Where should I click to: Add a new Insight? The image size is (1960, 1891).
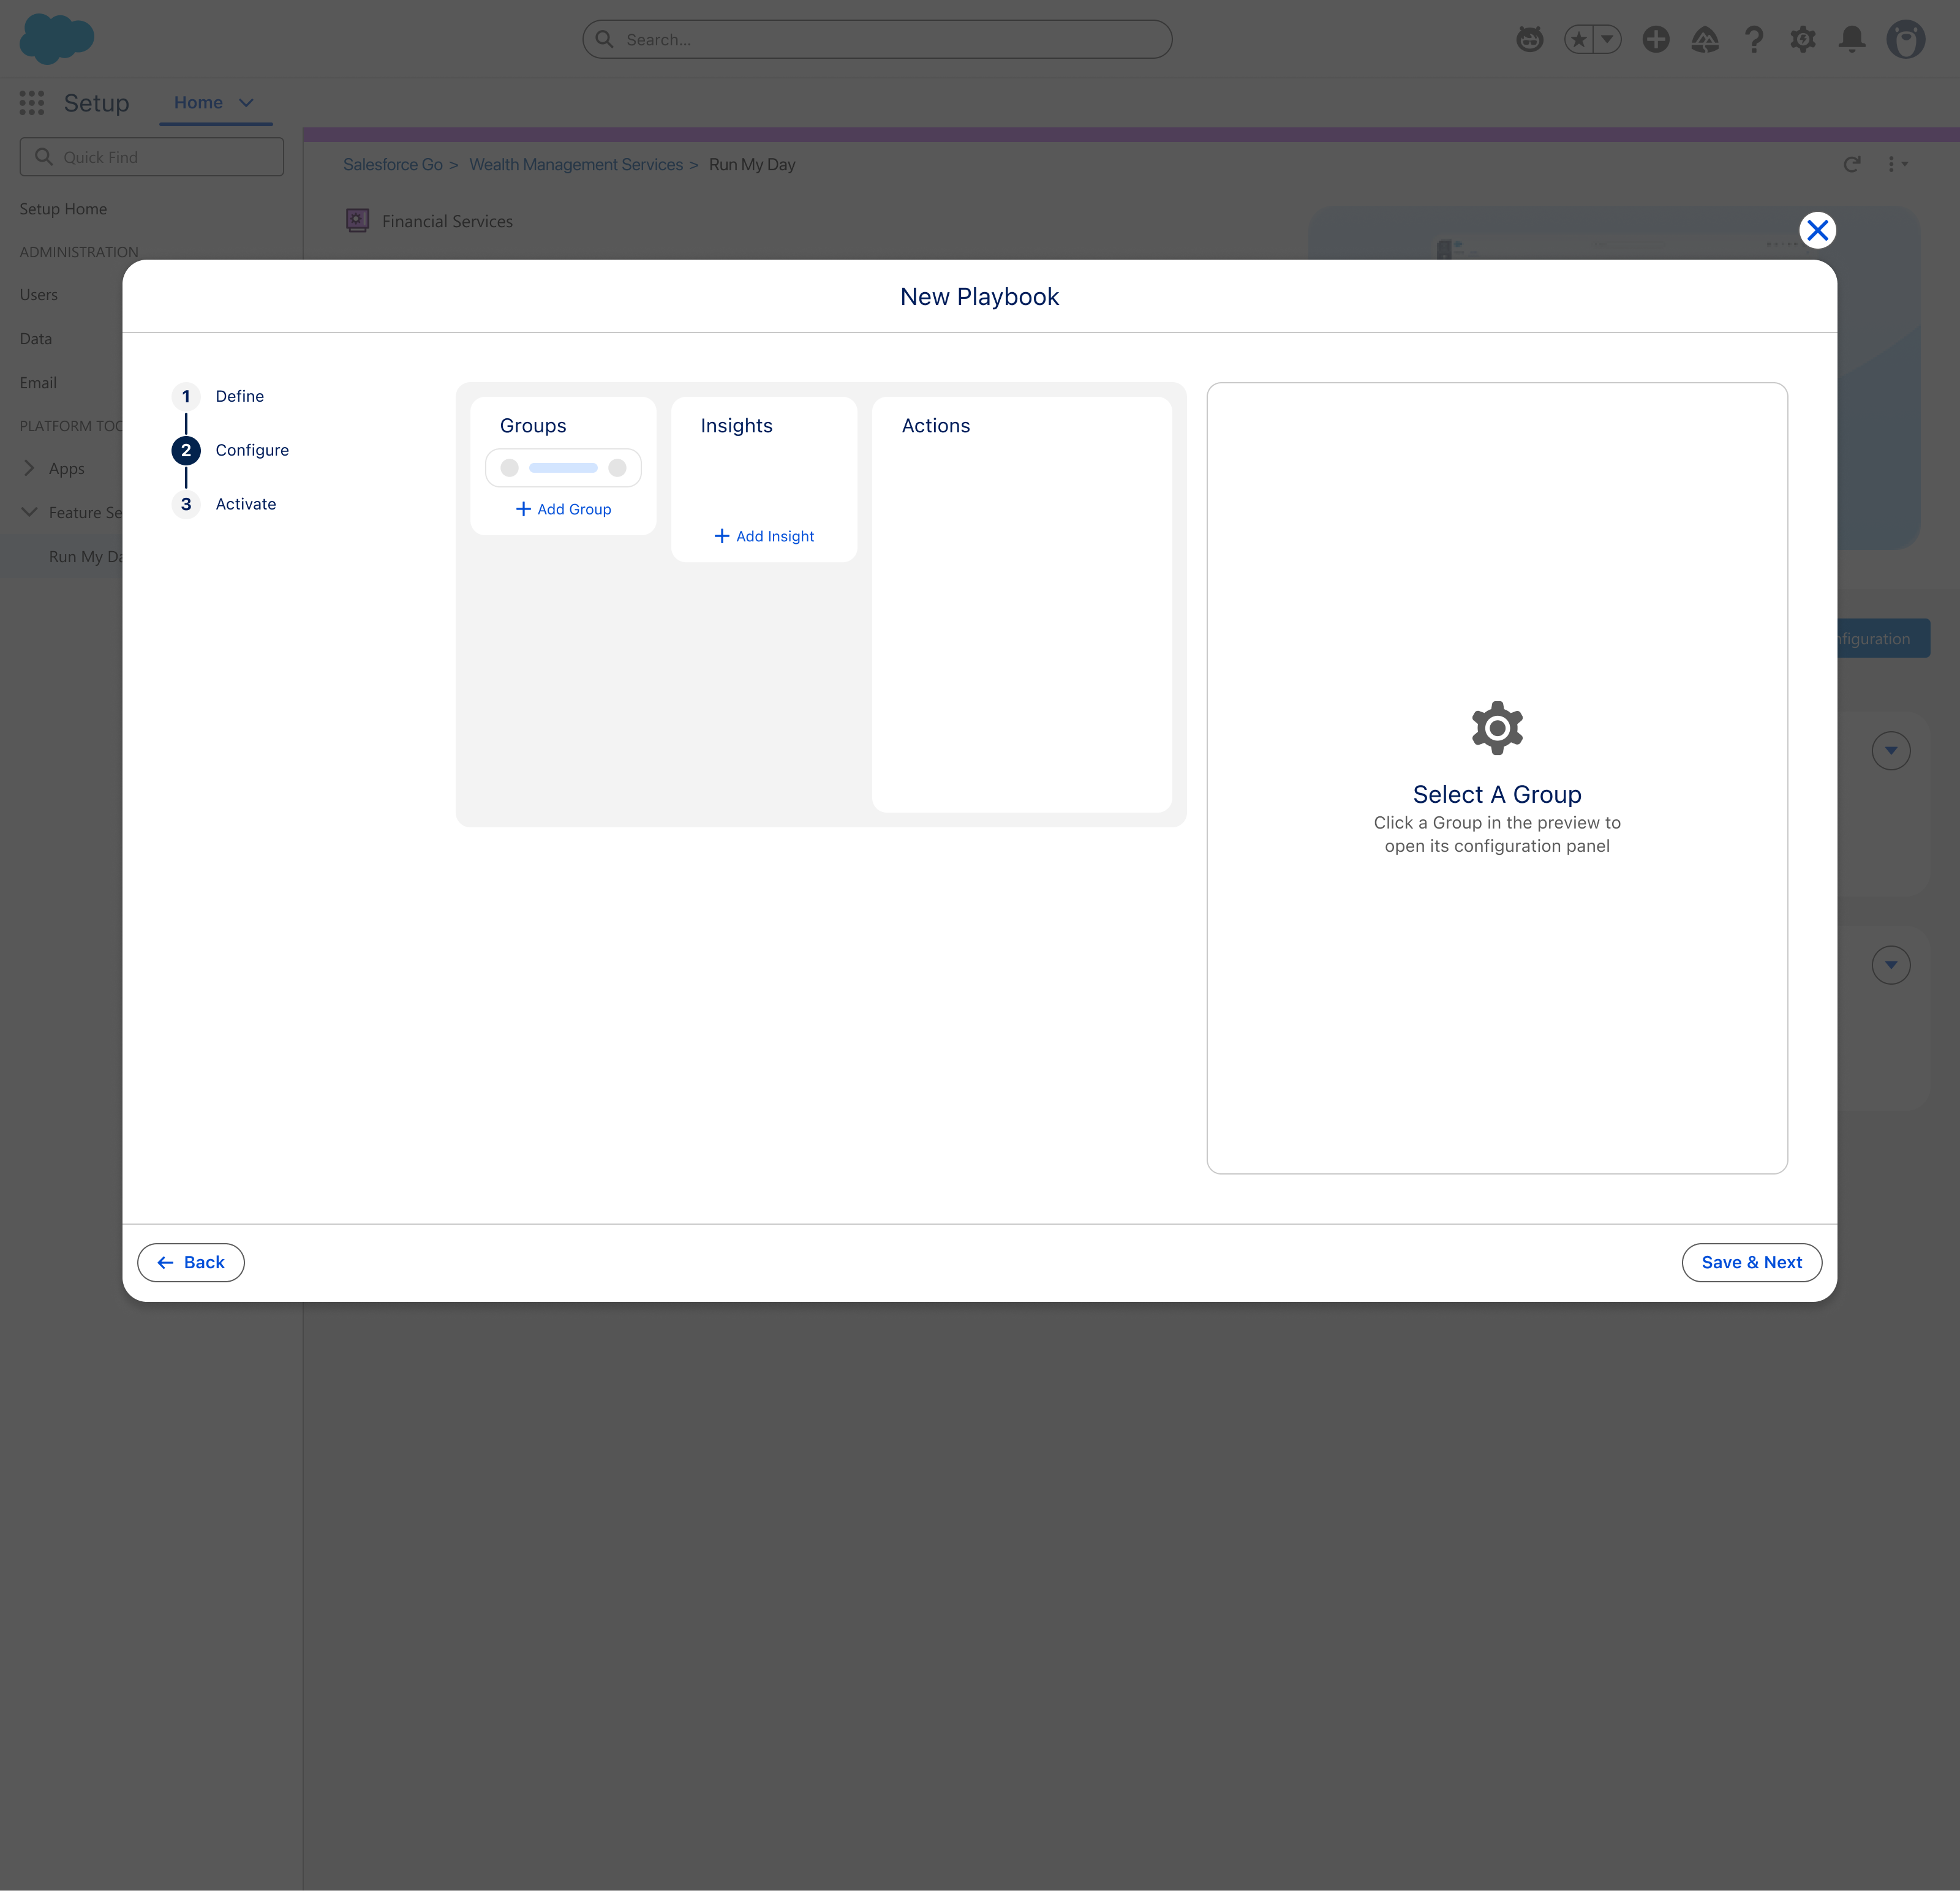(x=764, y=536)
